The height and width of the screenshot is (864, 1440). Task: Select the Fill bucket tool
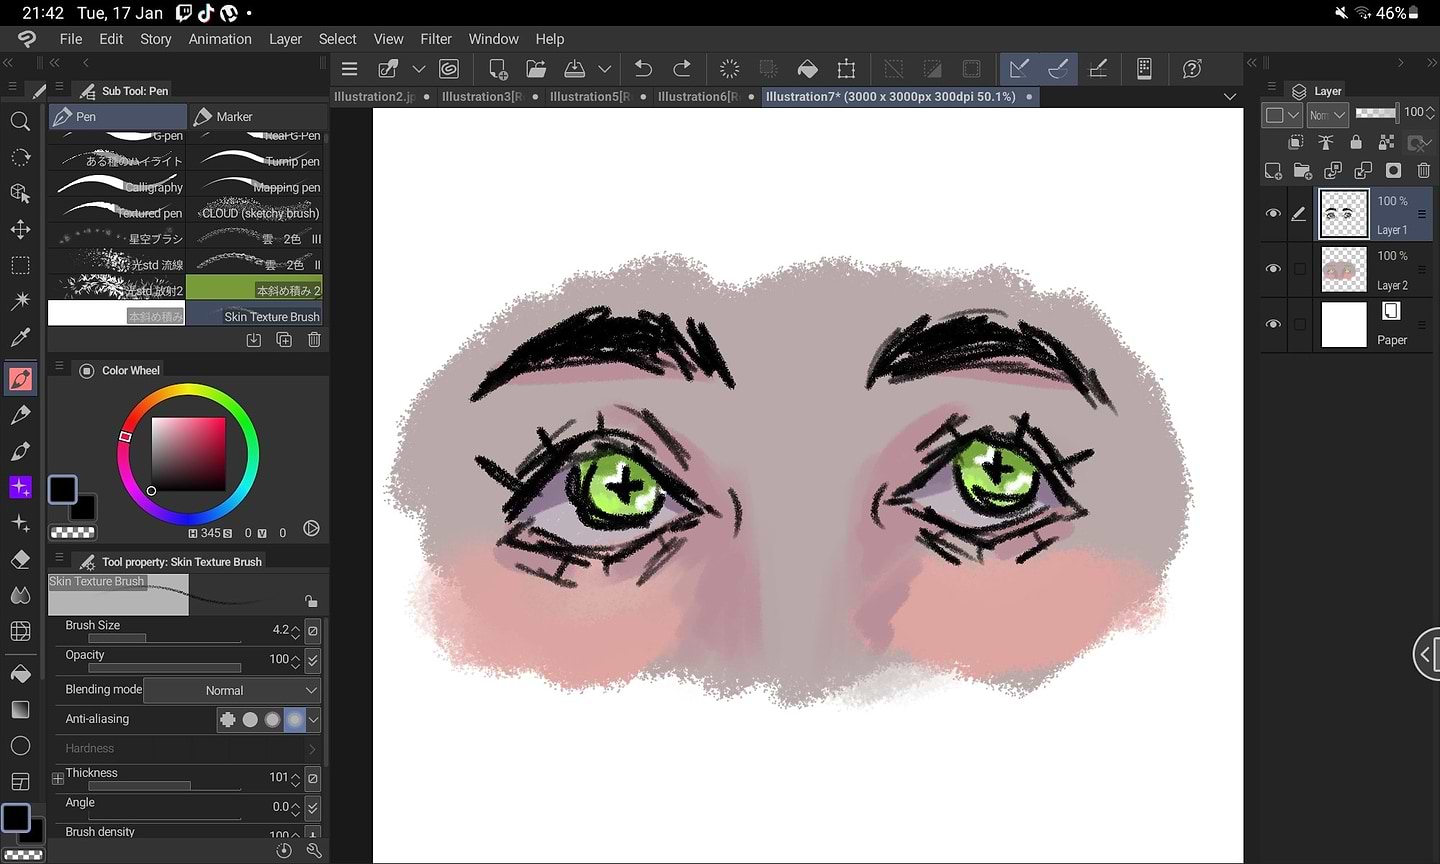pyautogui.click(x=20, y=674)
